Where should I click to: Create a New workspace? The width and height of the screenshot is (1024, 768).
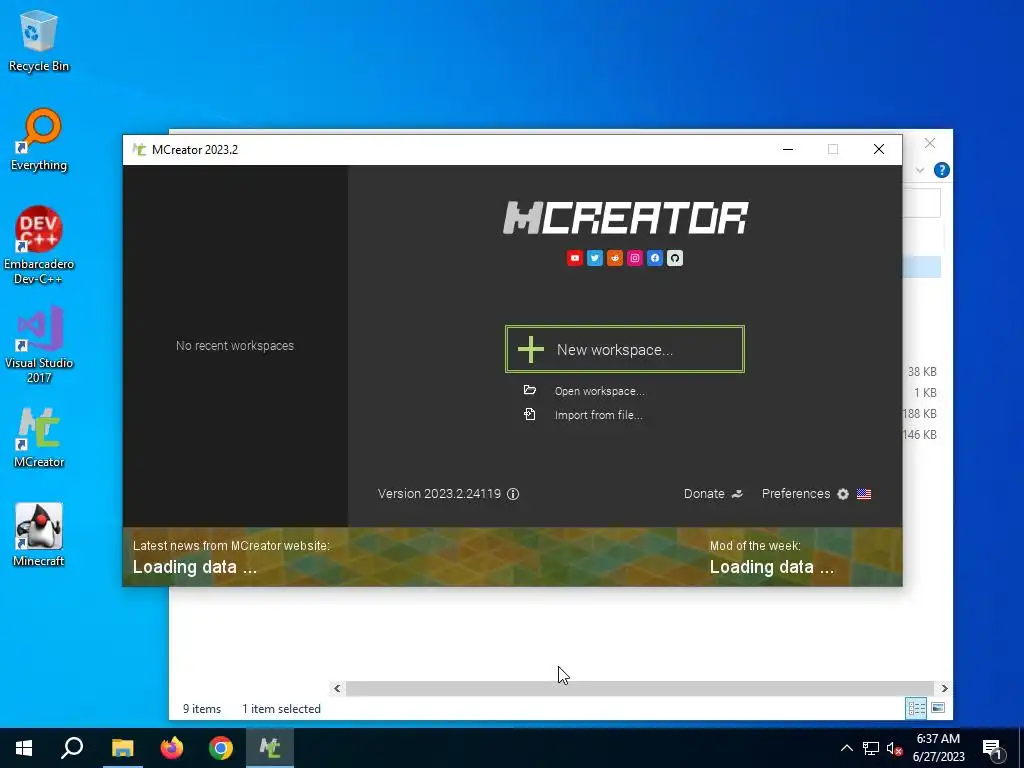click(x=624, y=349)
